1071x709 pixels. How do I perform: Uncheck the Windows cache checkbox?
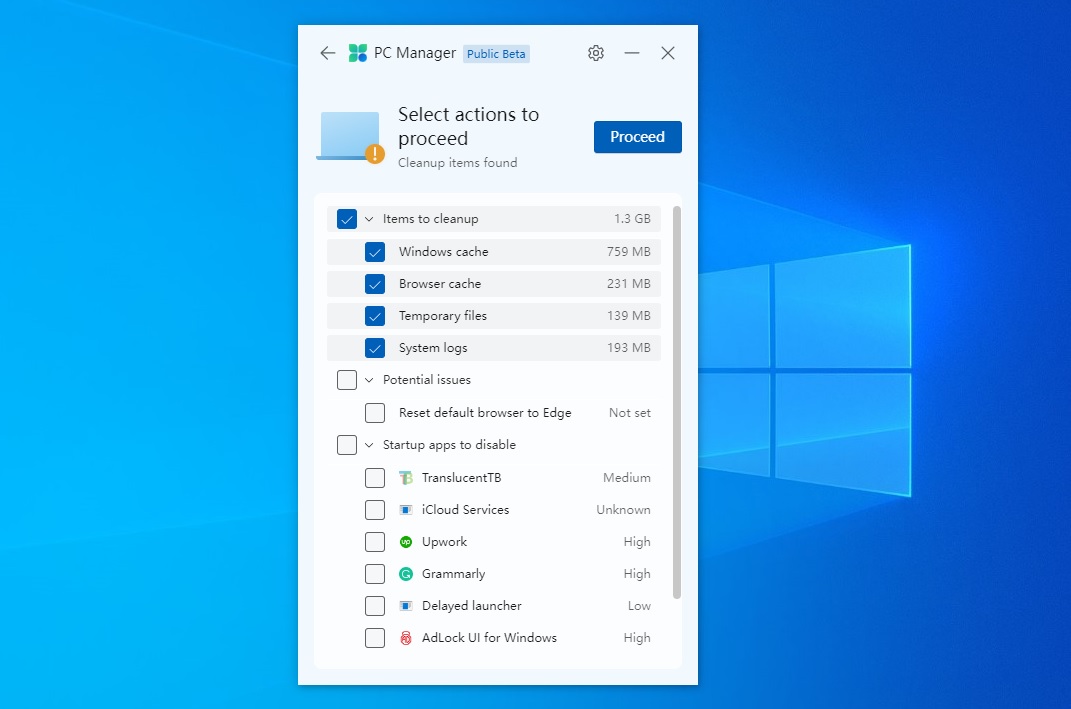pos(375,252)
